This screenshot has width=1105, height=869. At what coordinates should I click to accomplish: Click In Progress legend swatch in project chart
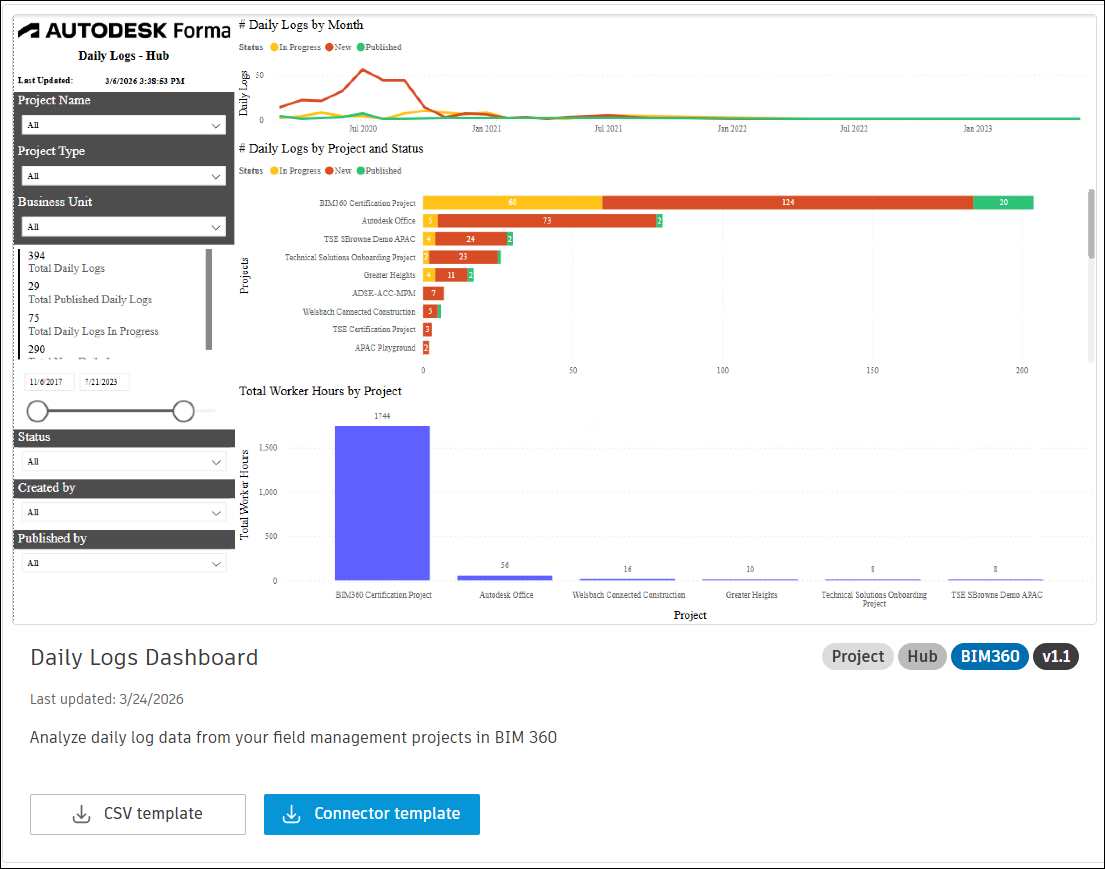(x=274, y=171)
